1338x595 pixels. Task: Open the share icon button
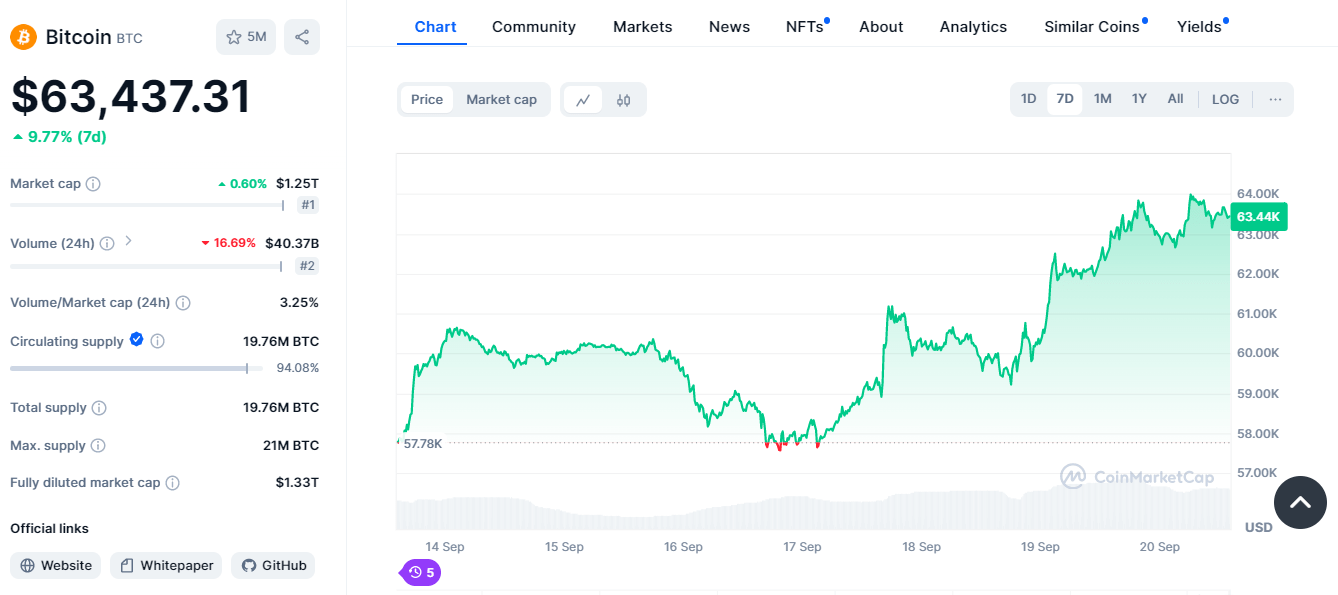pyautogui.click(x=302, y=37)
